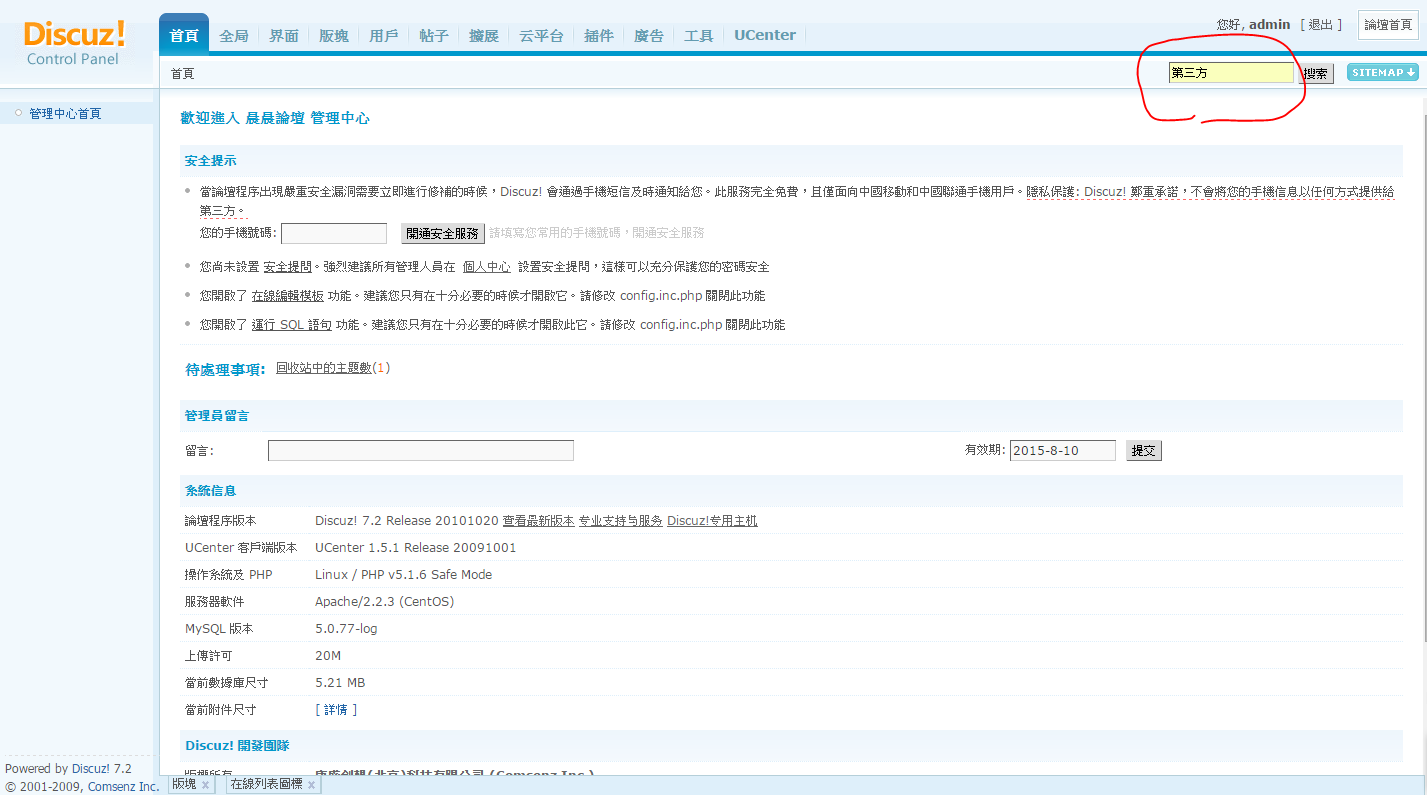Click the 退出 logout link
The height and width of the screenshot is (795, 1427).
[1321, 24]
